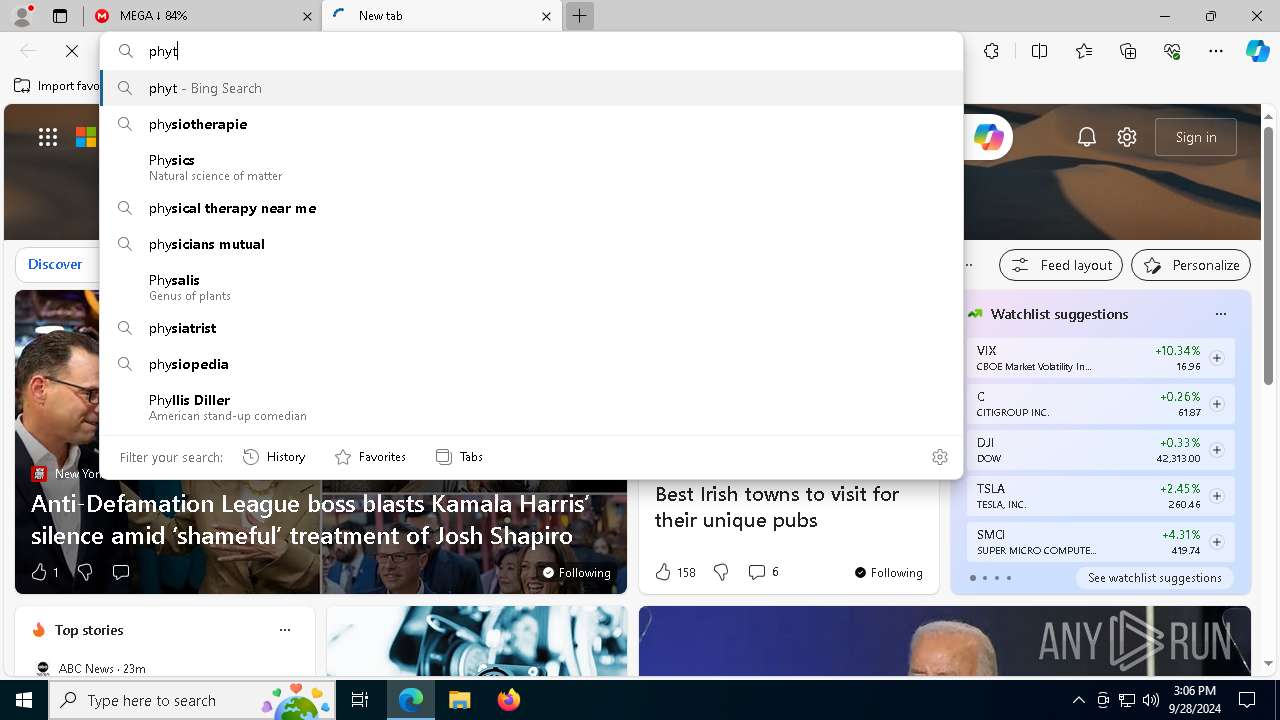Stop loading the page
Viewport: 1280px width, 720px height.
(x=72, y=51)
